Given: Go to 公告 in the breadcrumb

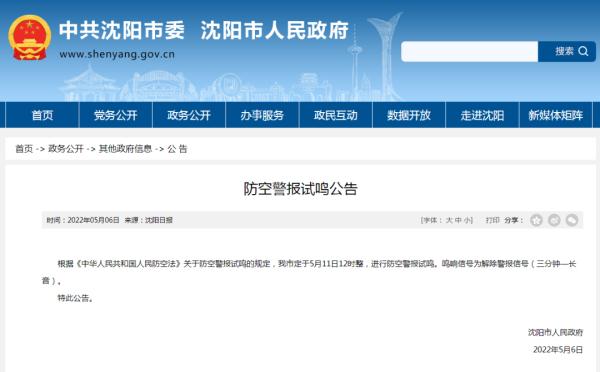Looking at the screenshot, I should click(x=177, y=148).
